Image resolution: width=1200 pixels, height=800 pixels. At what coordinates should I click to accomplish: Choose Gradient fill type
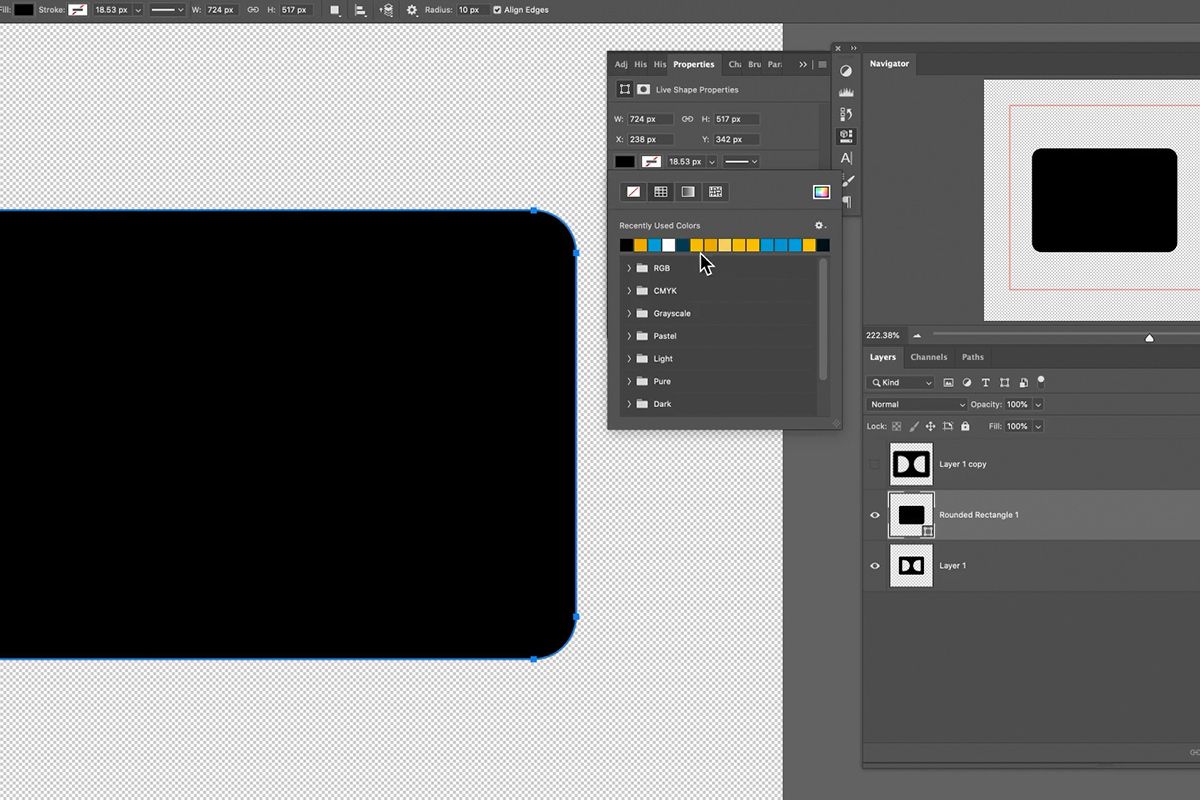pyautogui.click(x=688, y=192)
